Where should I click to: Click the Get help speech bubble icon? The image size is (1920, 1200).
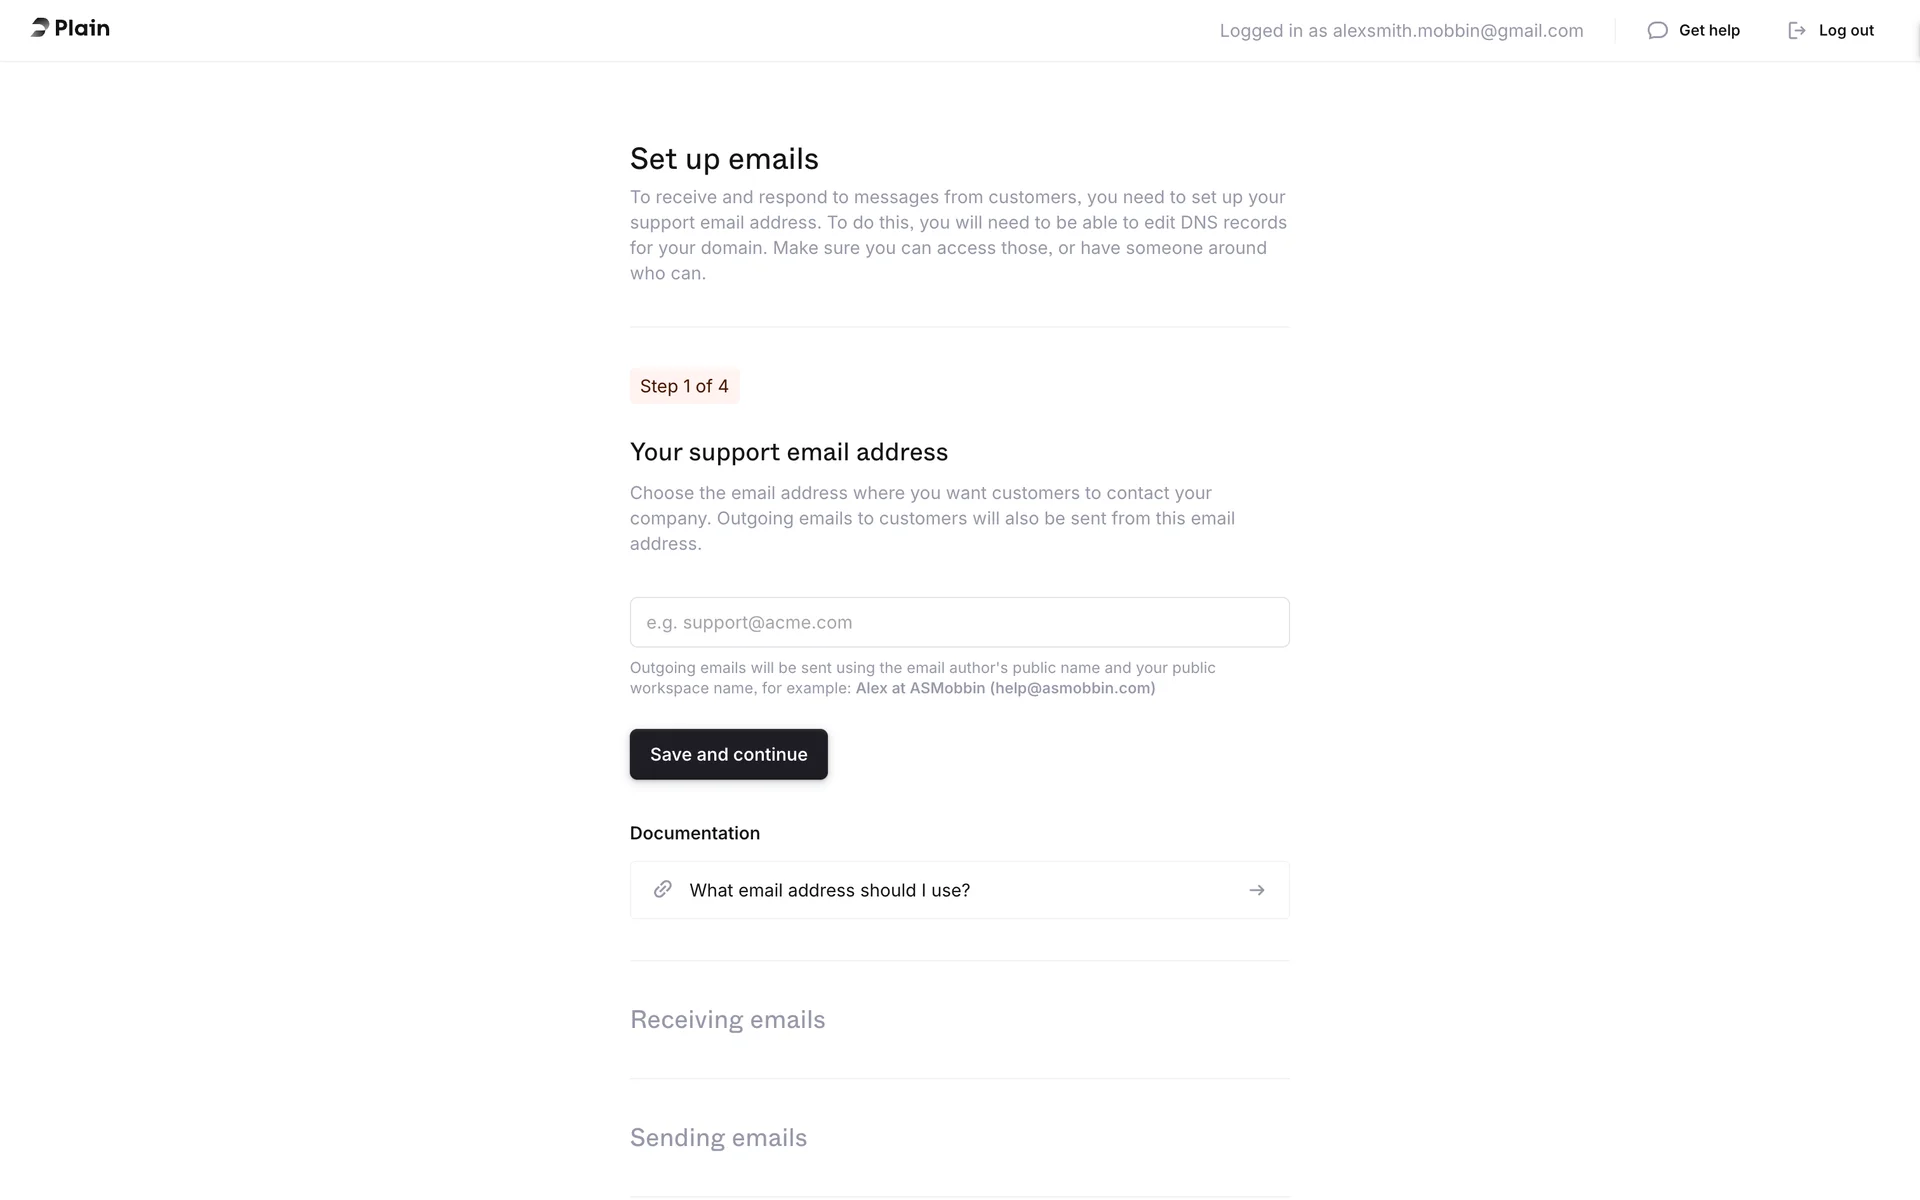[1657, 30]
